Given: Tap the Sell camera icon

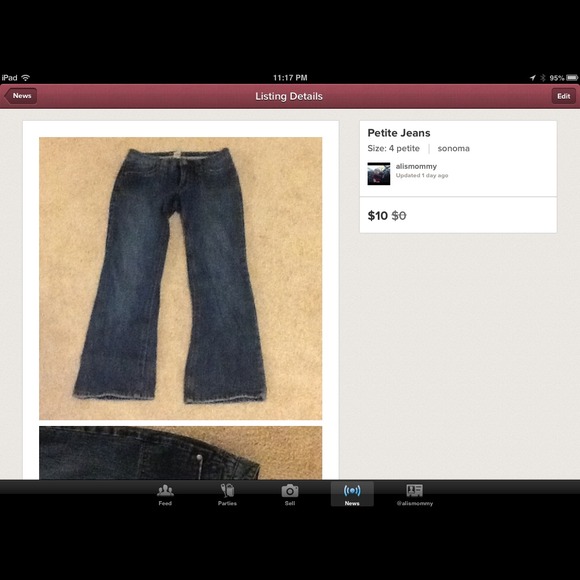Looking at the screenshot, I should (x=290, y=491).
